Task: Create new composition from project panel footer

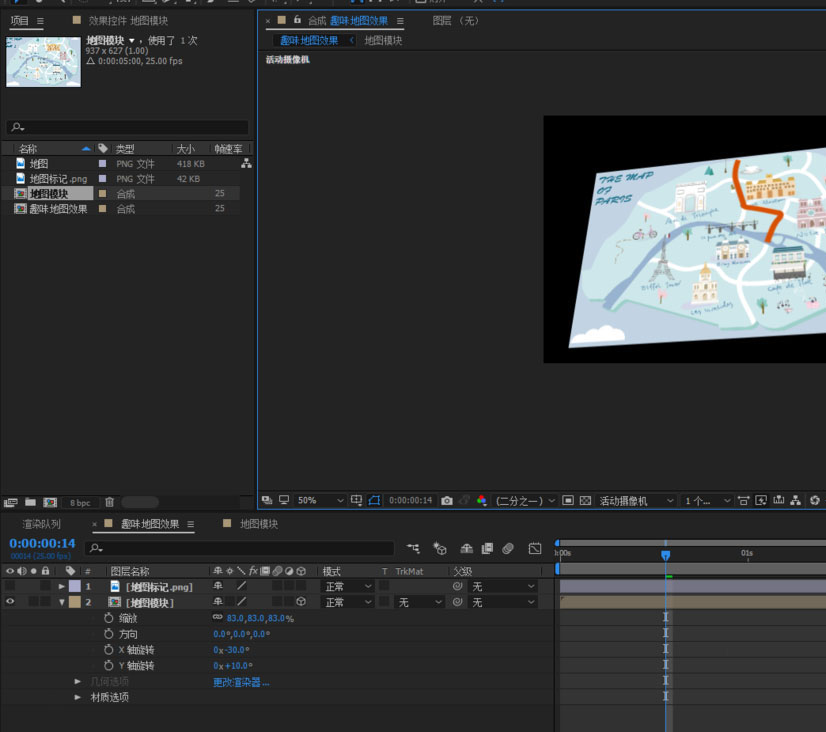Action: pyautogui.click(x=50, y=502)
